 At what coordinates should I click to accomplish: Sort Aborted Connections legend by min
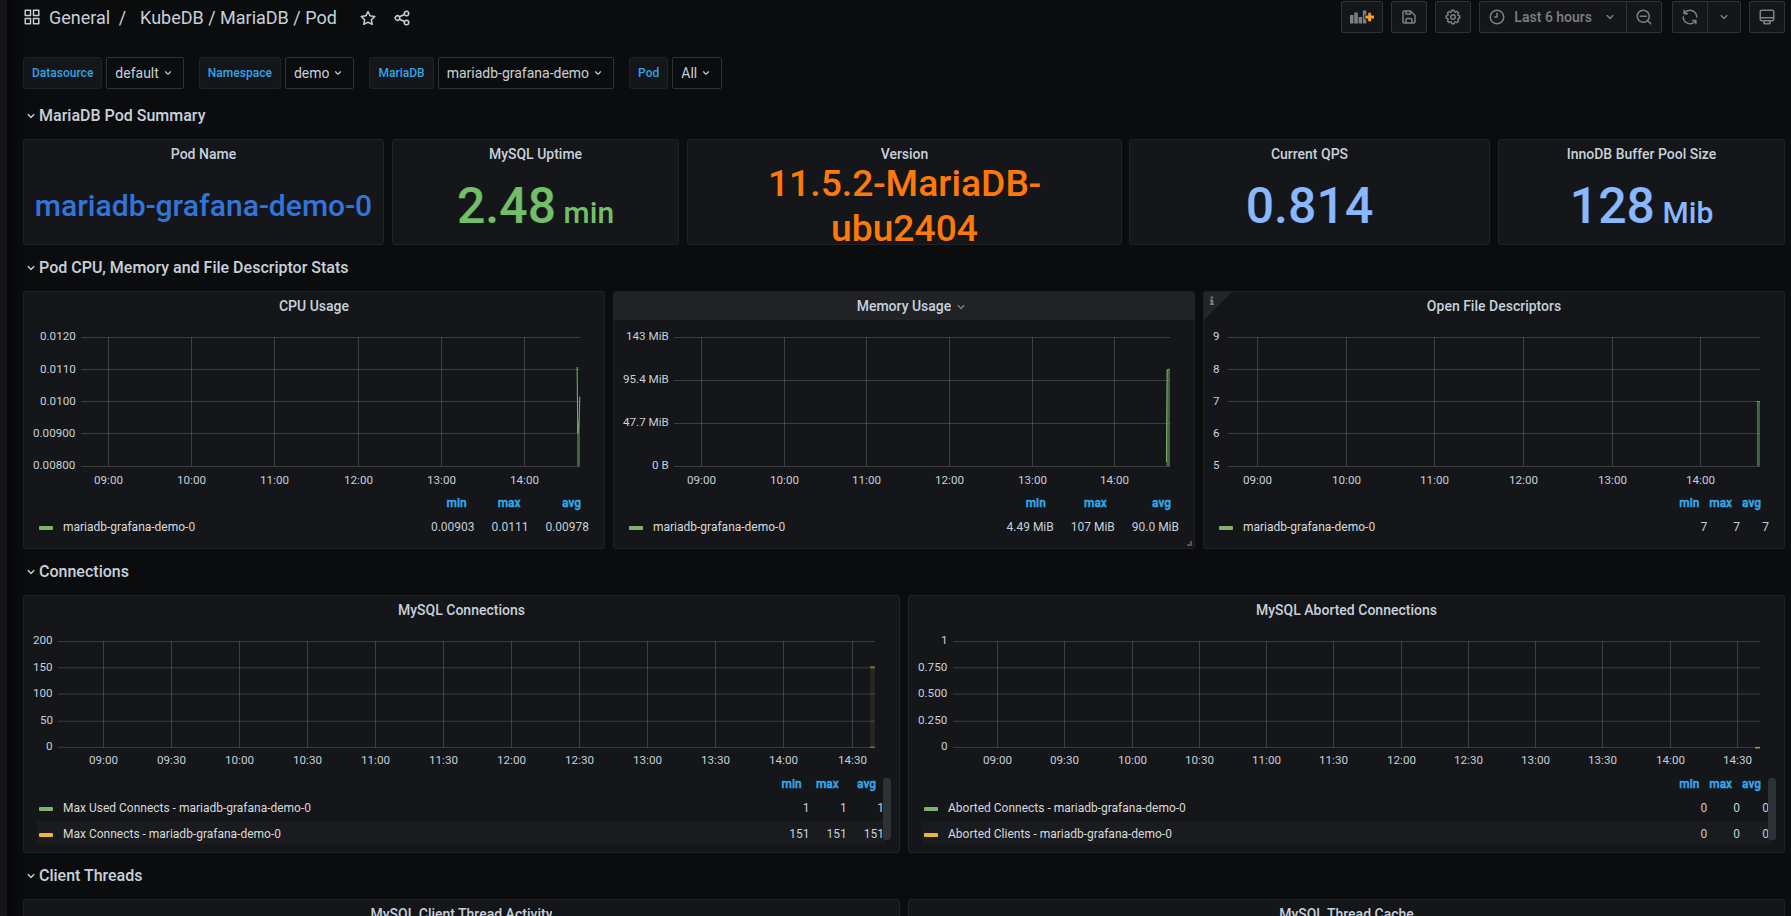[x=1689, y=784]
